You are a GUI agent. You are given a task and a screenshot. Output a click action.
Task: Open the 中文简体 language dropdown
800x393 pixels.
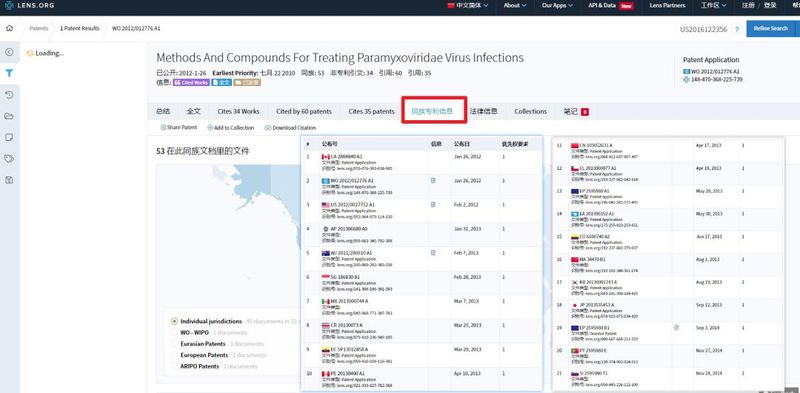[x=467, y=6]
